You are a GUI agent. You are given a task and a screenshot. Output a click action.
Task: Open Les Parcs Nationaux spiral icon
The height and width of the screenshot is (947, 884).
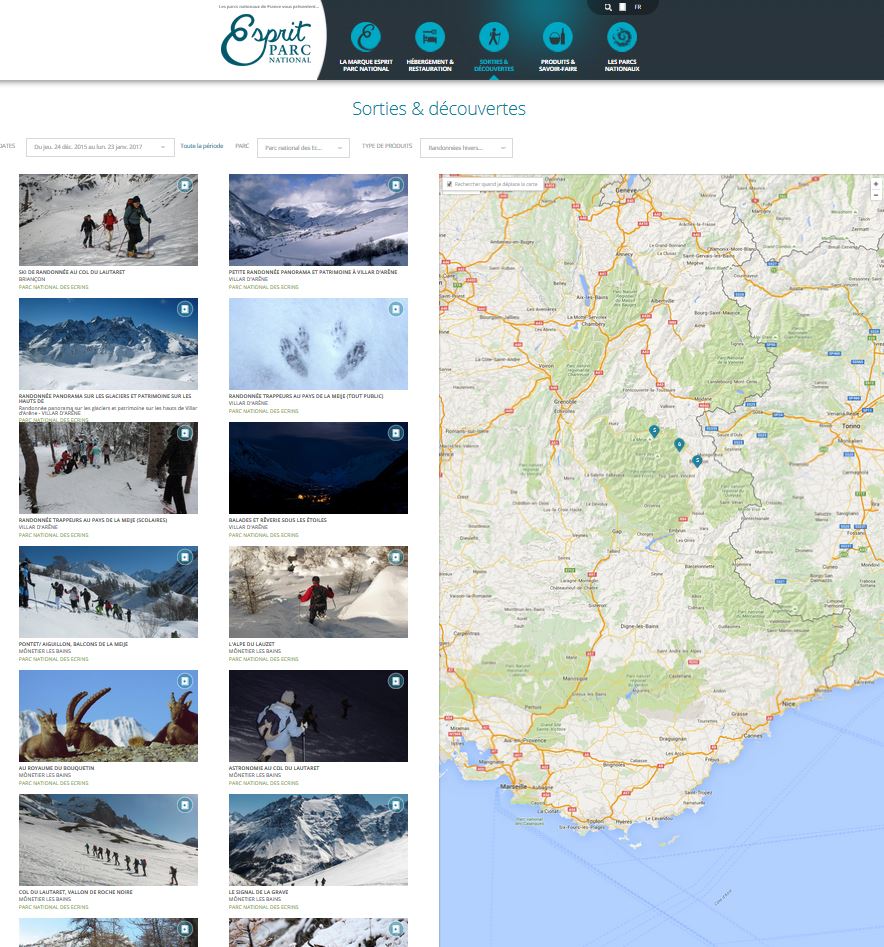[622, 37]
